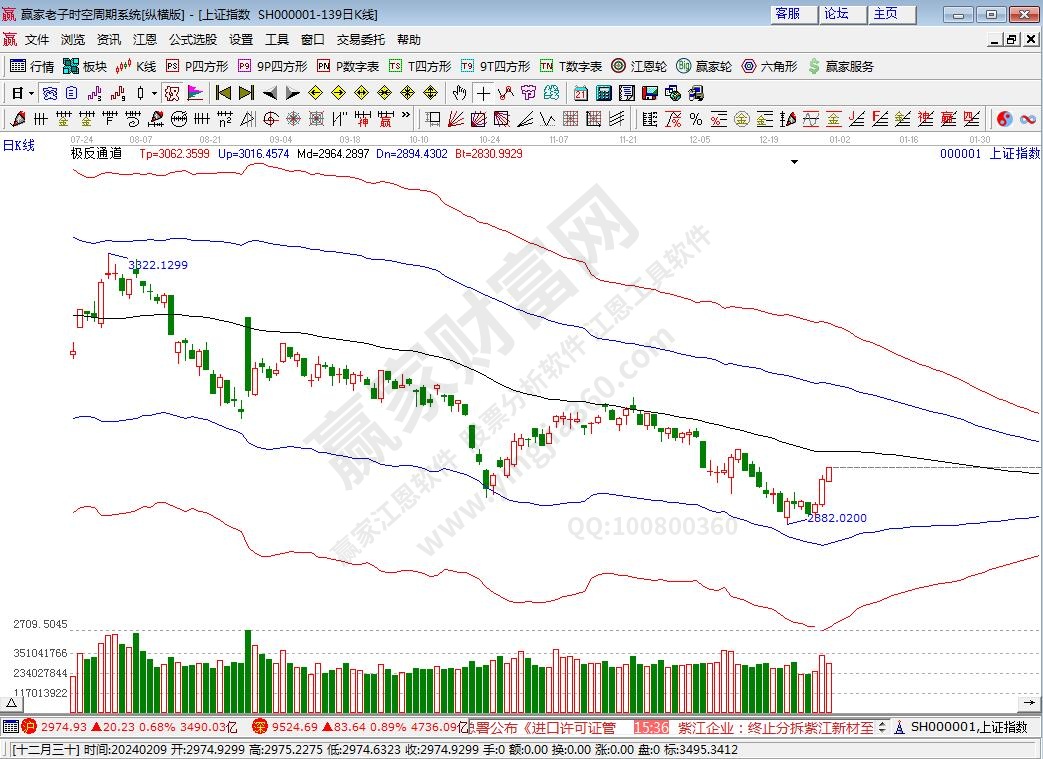Open the 交易委托 menu
1043x759 pixels.
click(x=360, y=40)
